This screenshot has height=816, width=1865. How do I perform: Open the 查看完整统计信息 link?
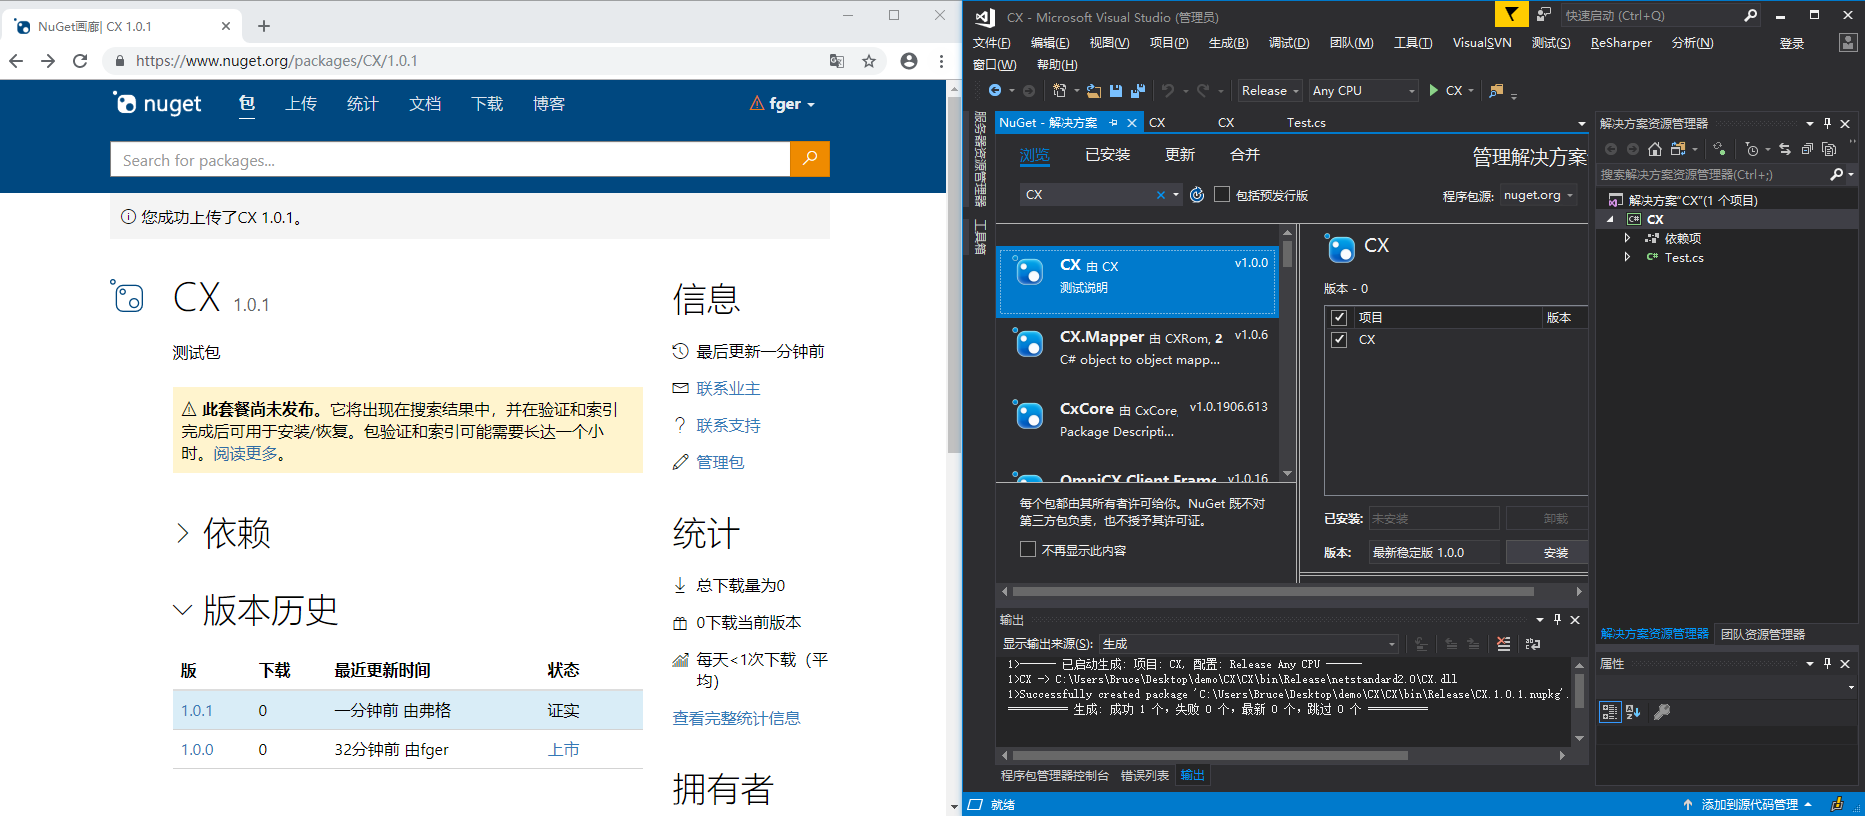736,718
